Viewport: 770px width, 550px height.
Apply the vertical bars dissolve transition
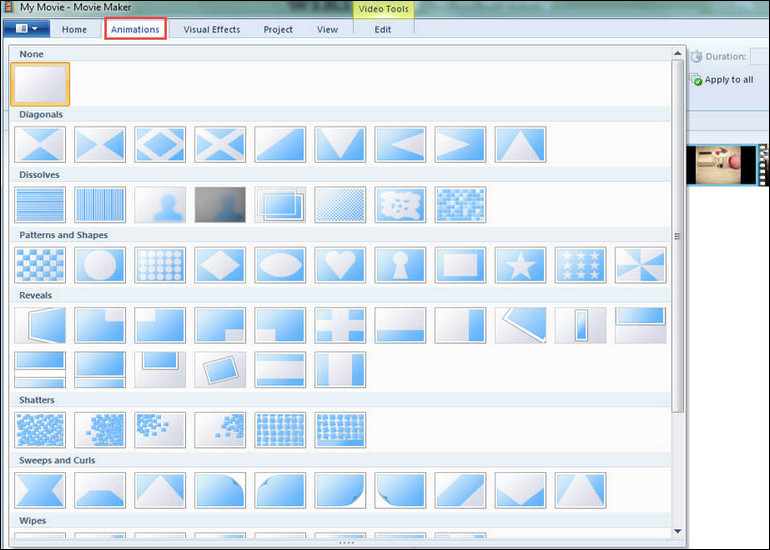tap(100, 205)
